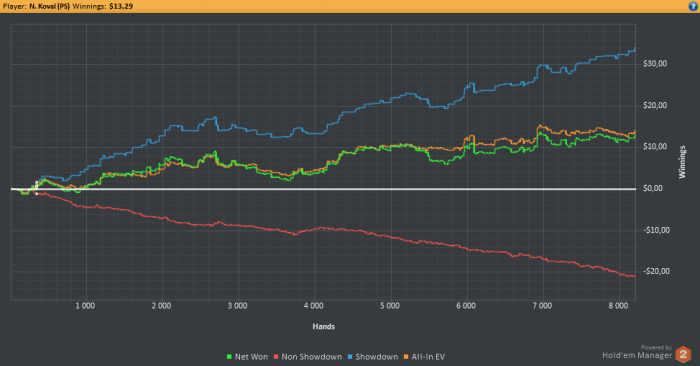
Task: Click the 2 000 hands axis label
Action: click(161, 306)
